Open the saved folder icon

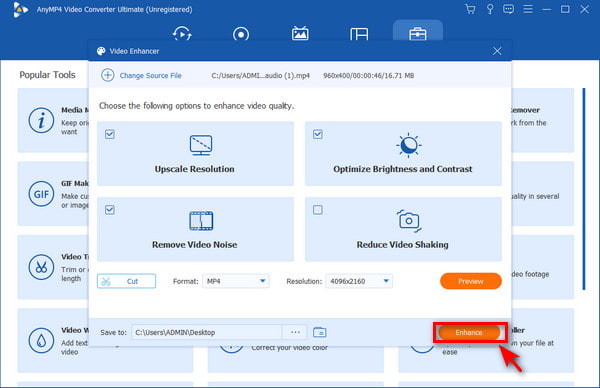(x=320, y=332)
